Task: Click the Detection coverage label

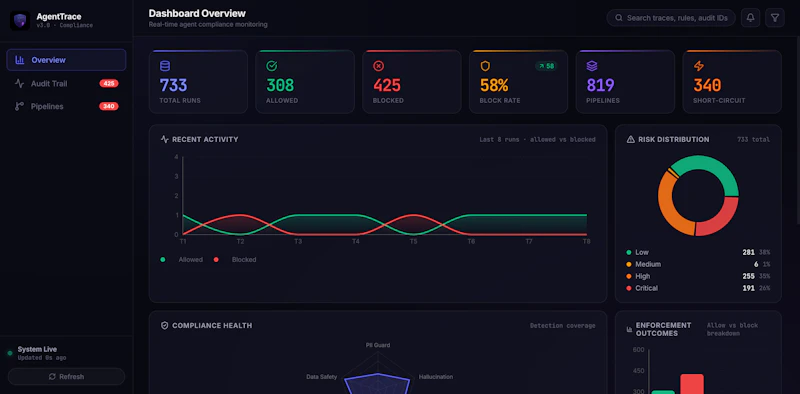Action: point(562,326)
